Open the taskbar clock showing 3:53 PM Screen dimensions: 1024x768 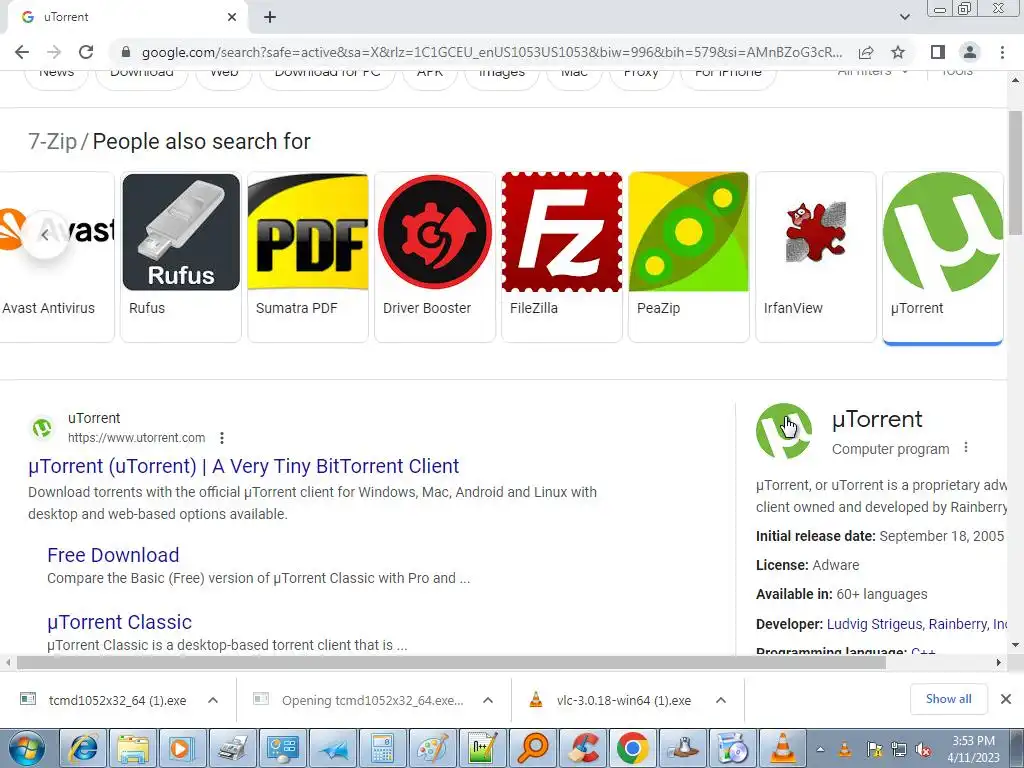[x=973, y=749]
